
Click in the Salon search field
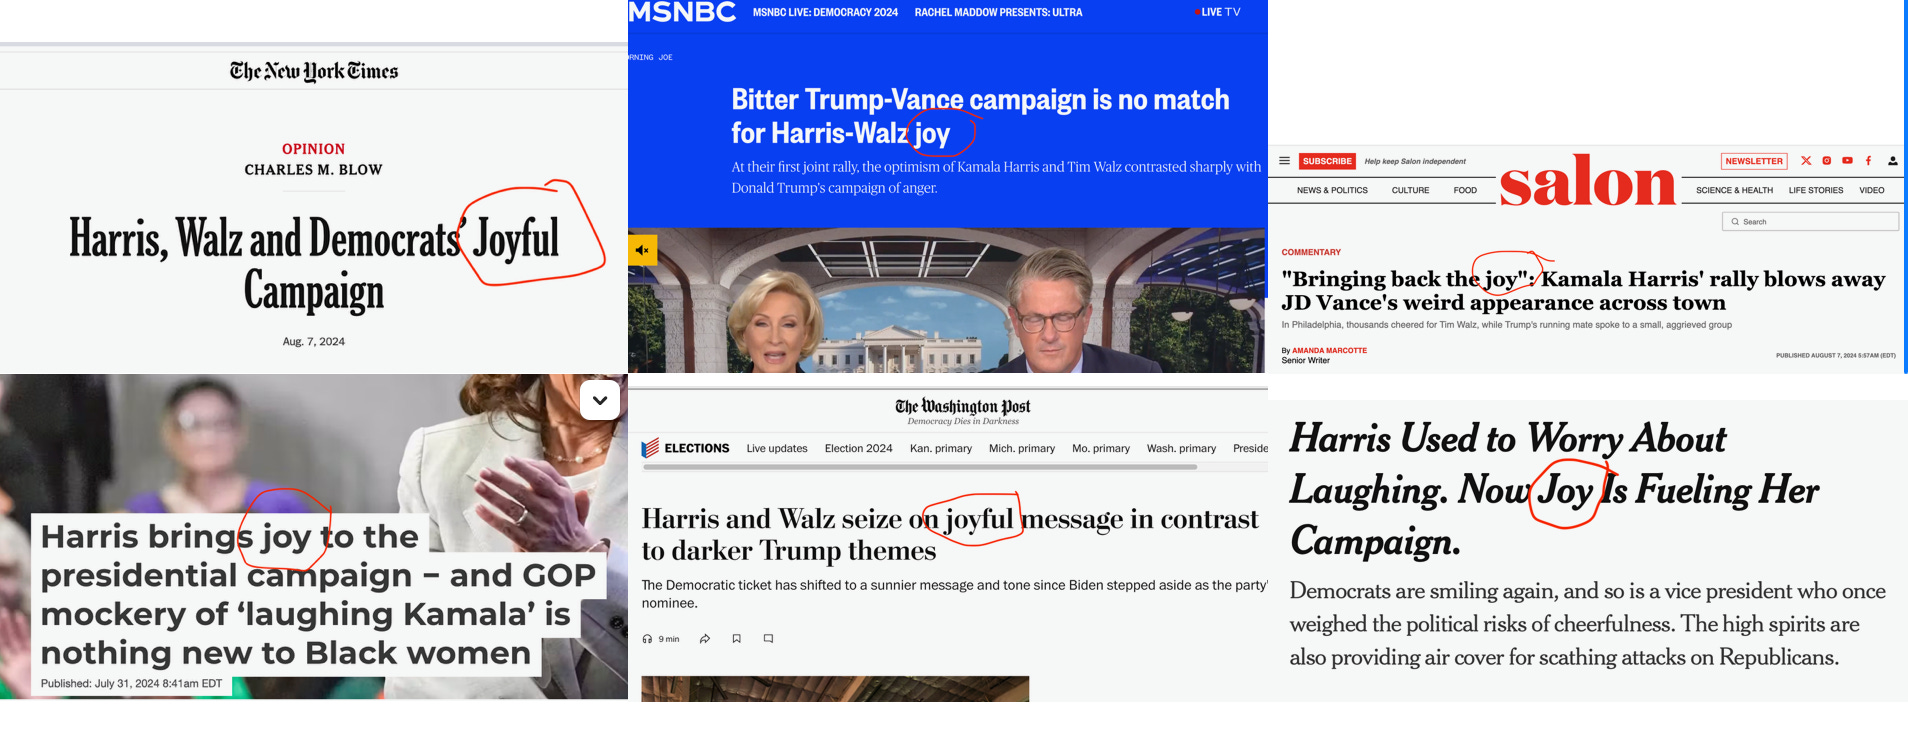(1810, 222)
